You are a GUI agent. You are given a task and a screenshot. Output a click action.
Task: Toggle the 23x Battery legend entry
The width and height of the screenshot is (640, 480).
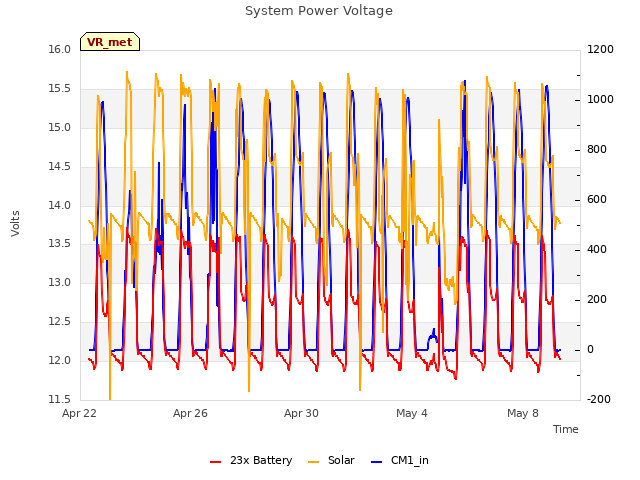pyautogui.click(x=251, y=460)
